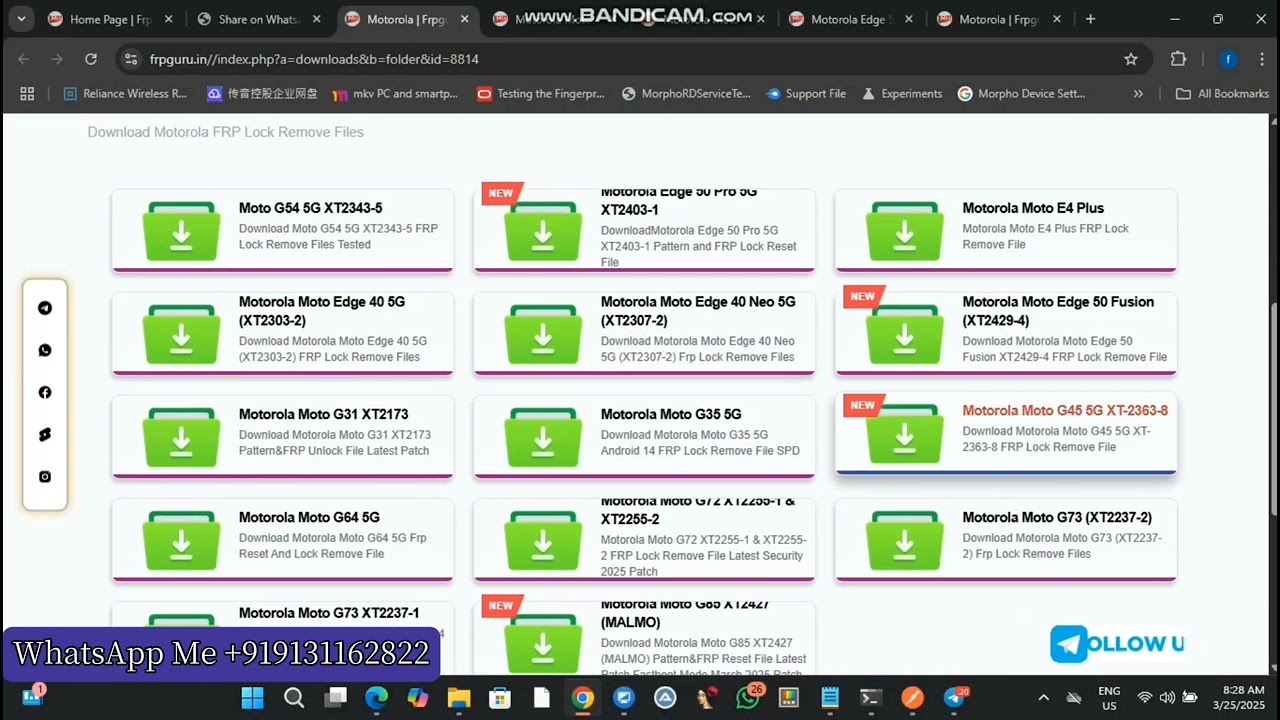Click download folder icon for Moto G31 XT2173
Screen dimensions: 1280x720
point(181,437)
